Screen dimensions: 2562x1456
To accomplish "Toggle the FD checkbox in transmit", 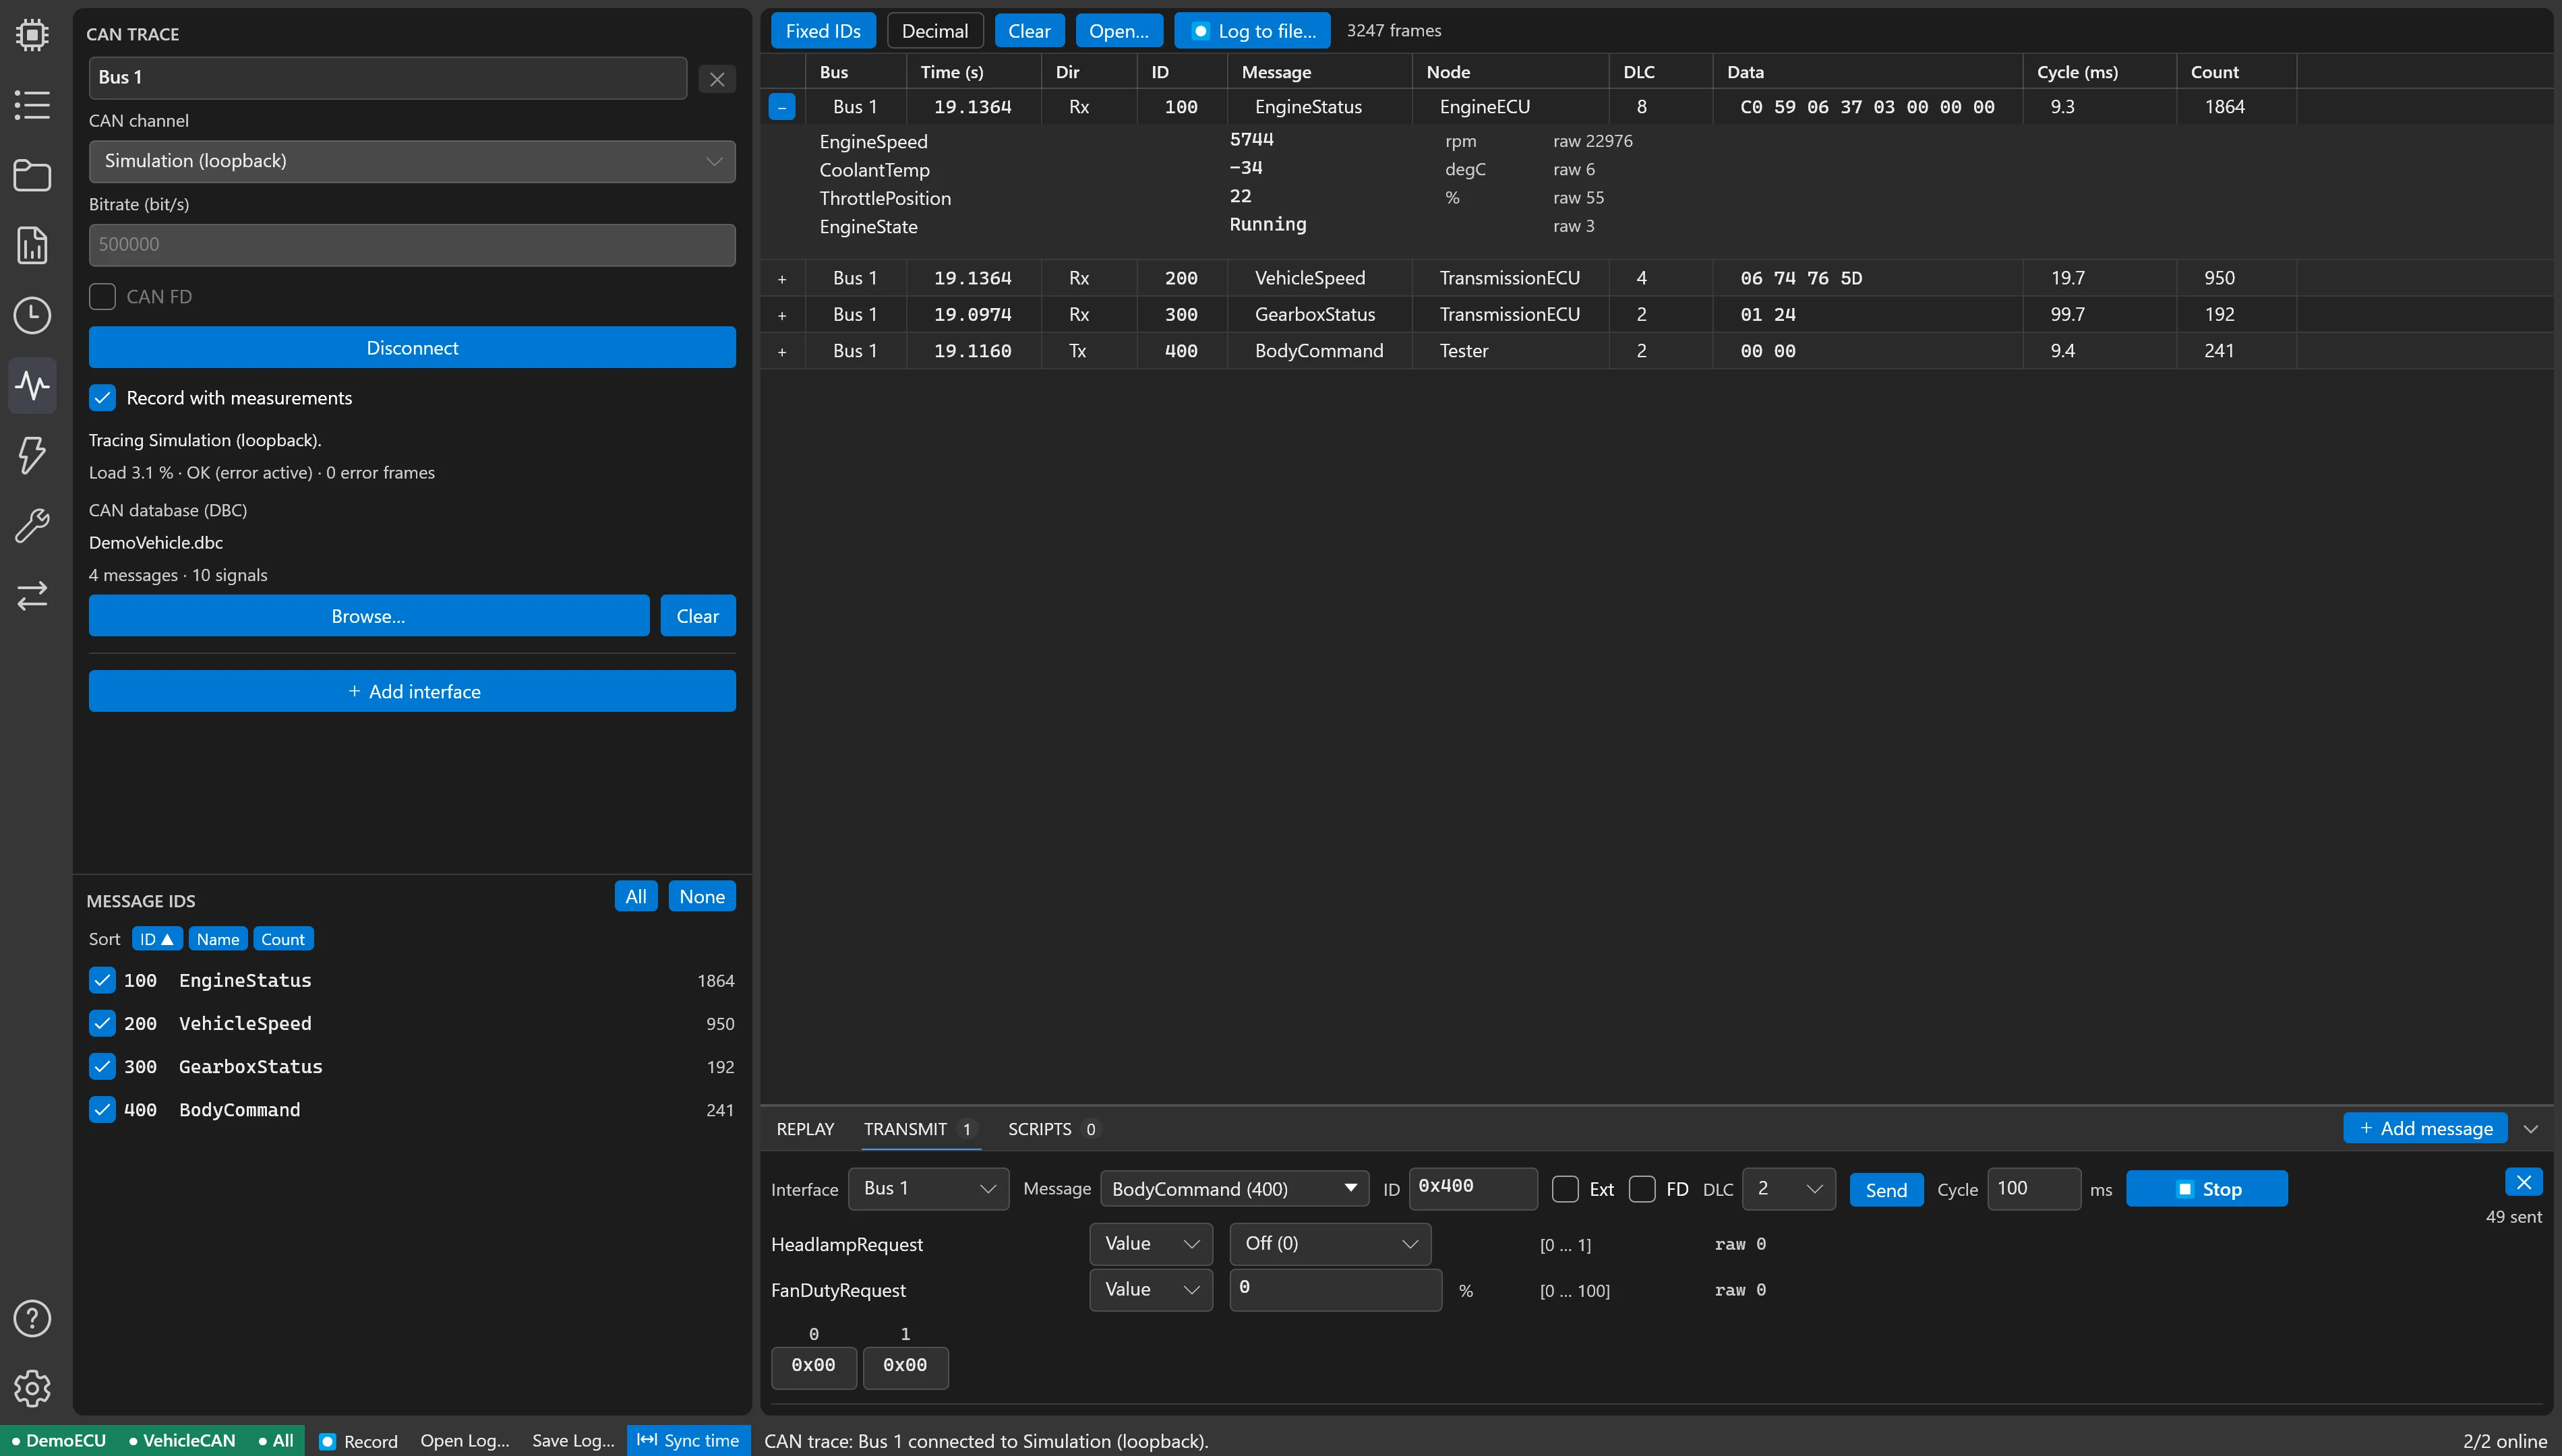I will 1642,1189.
